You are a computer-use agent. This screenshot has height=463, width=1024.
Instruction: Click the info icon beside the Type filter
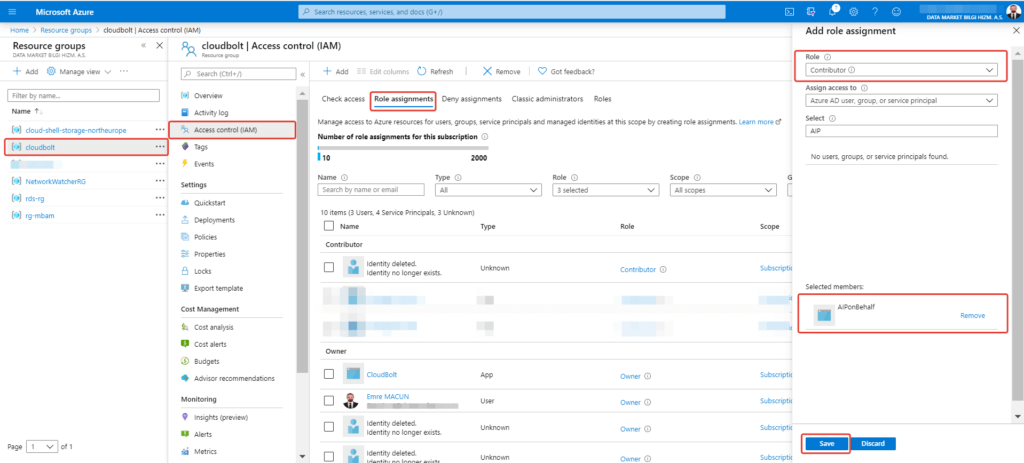click(458, 177)
